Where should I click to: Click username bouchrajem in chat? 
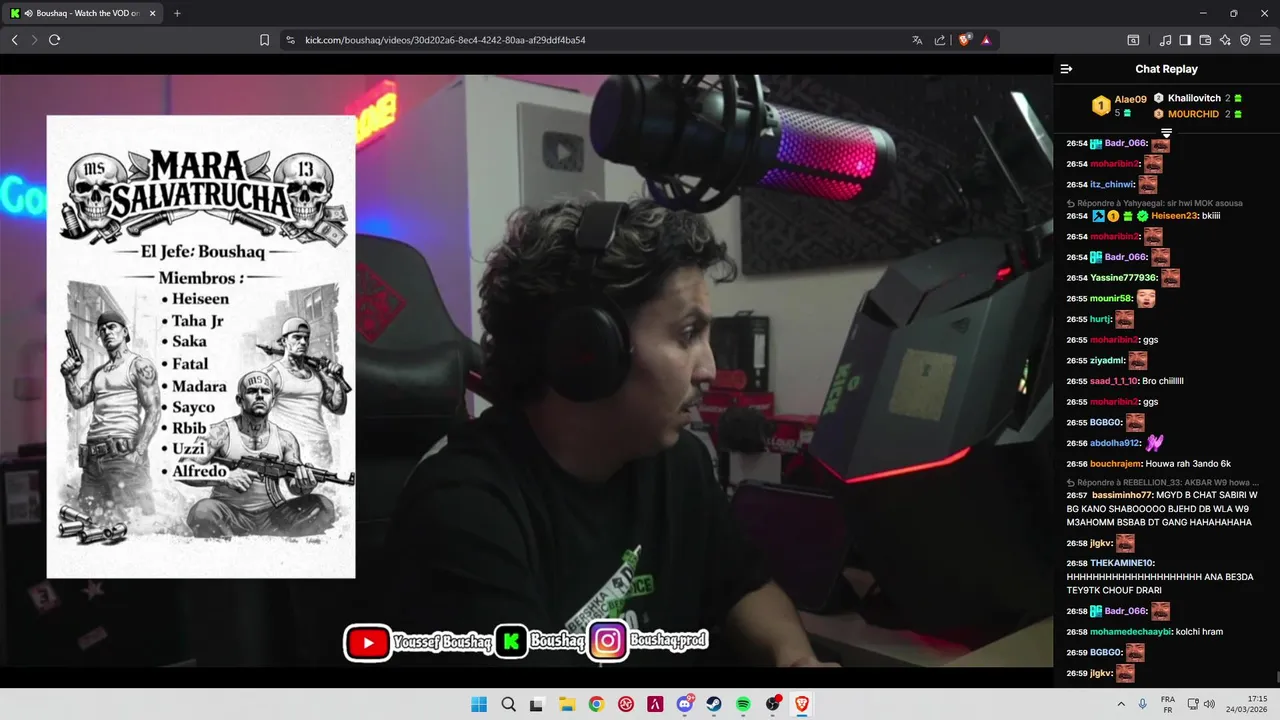[1116, 464]
